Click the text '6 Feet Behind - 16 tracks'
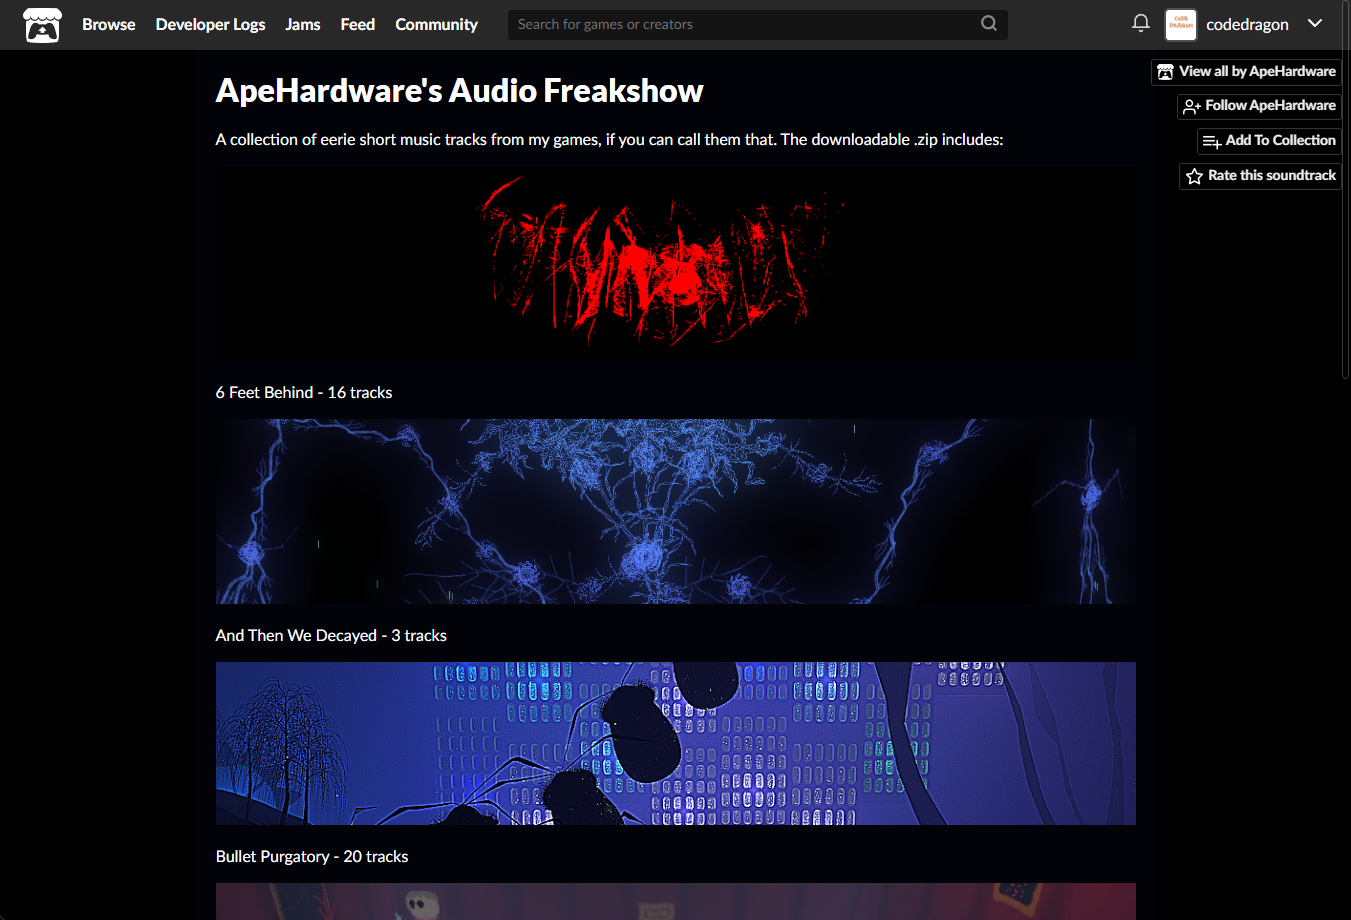This screenshot has width=1351, height=920. tap(304, 392)
